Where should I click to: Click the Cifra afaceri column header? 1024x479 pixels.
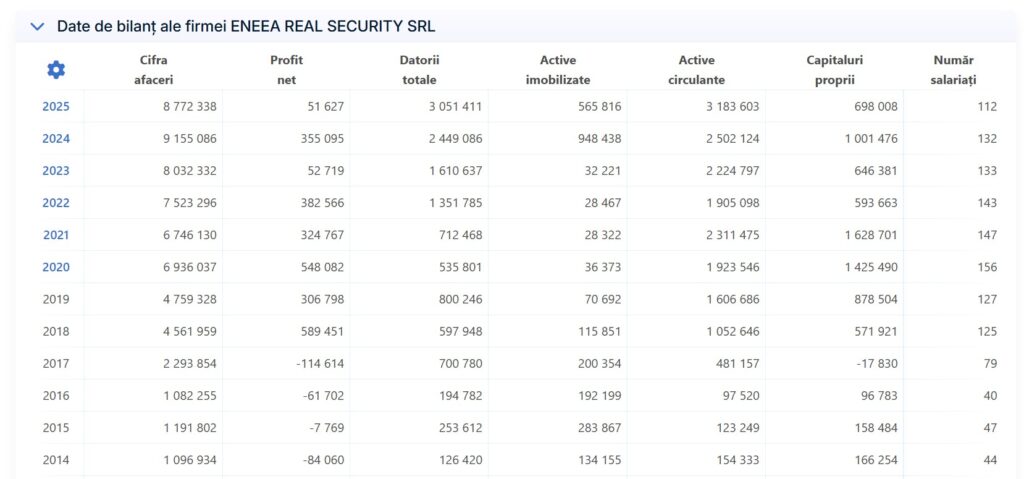point(154,70)
